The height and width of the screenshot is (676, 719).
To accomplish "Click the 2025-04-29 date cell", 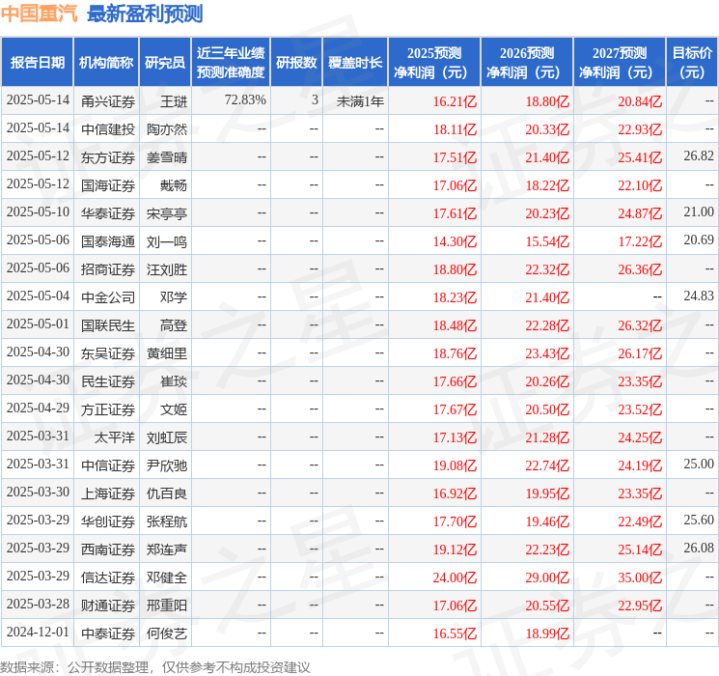I will pos(38,408).
